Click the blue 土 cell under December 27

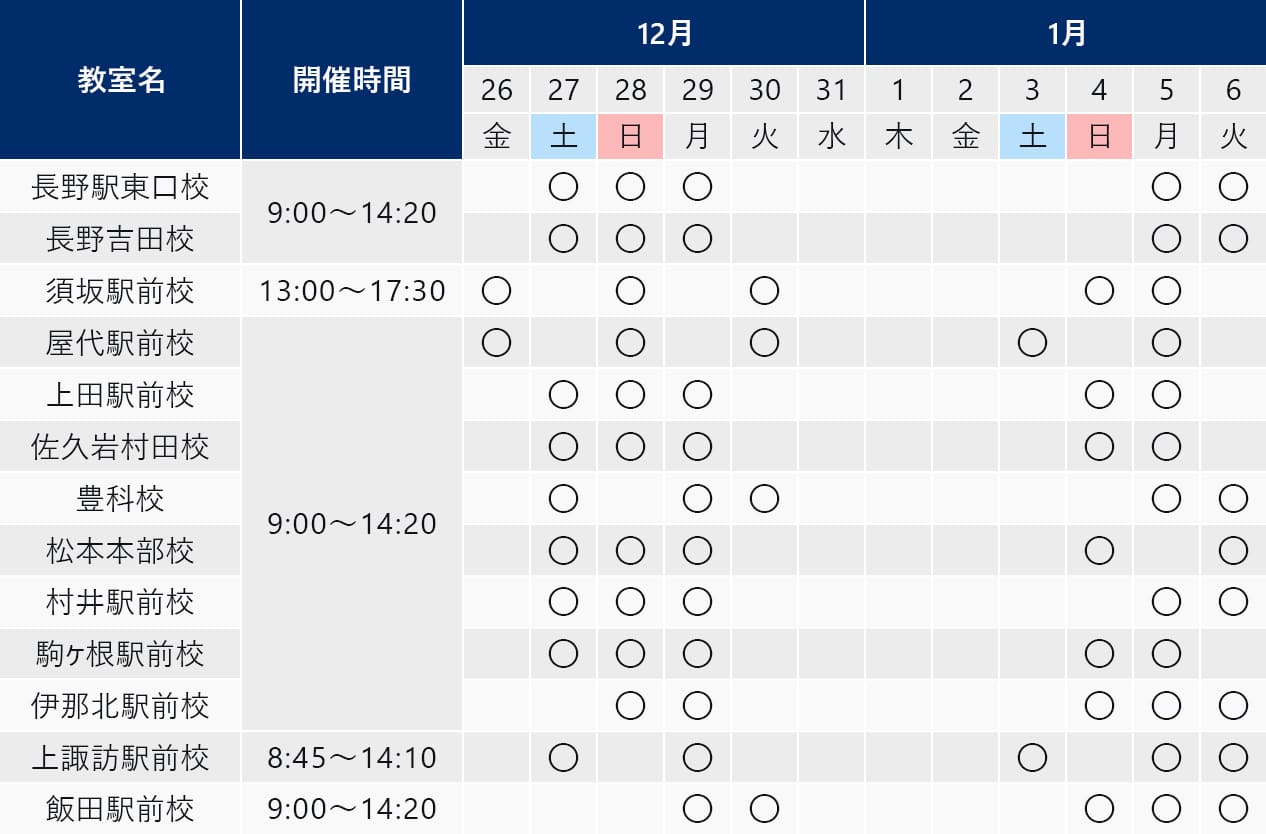click(564, 136)
